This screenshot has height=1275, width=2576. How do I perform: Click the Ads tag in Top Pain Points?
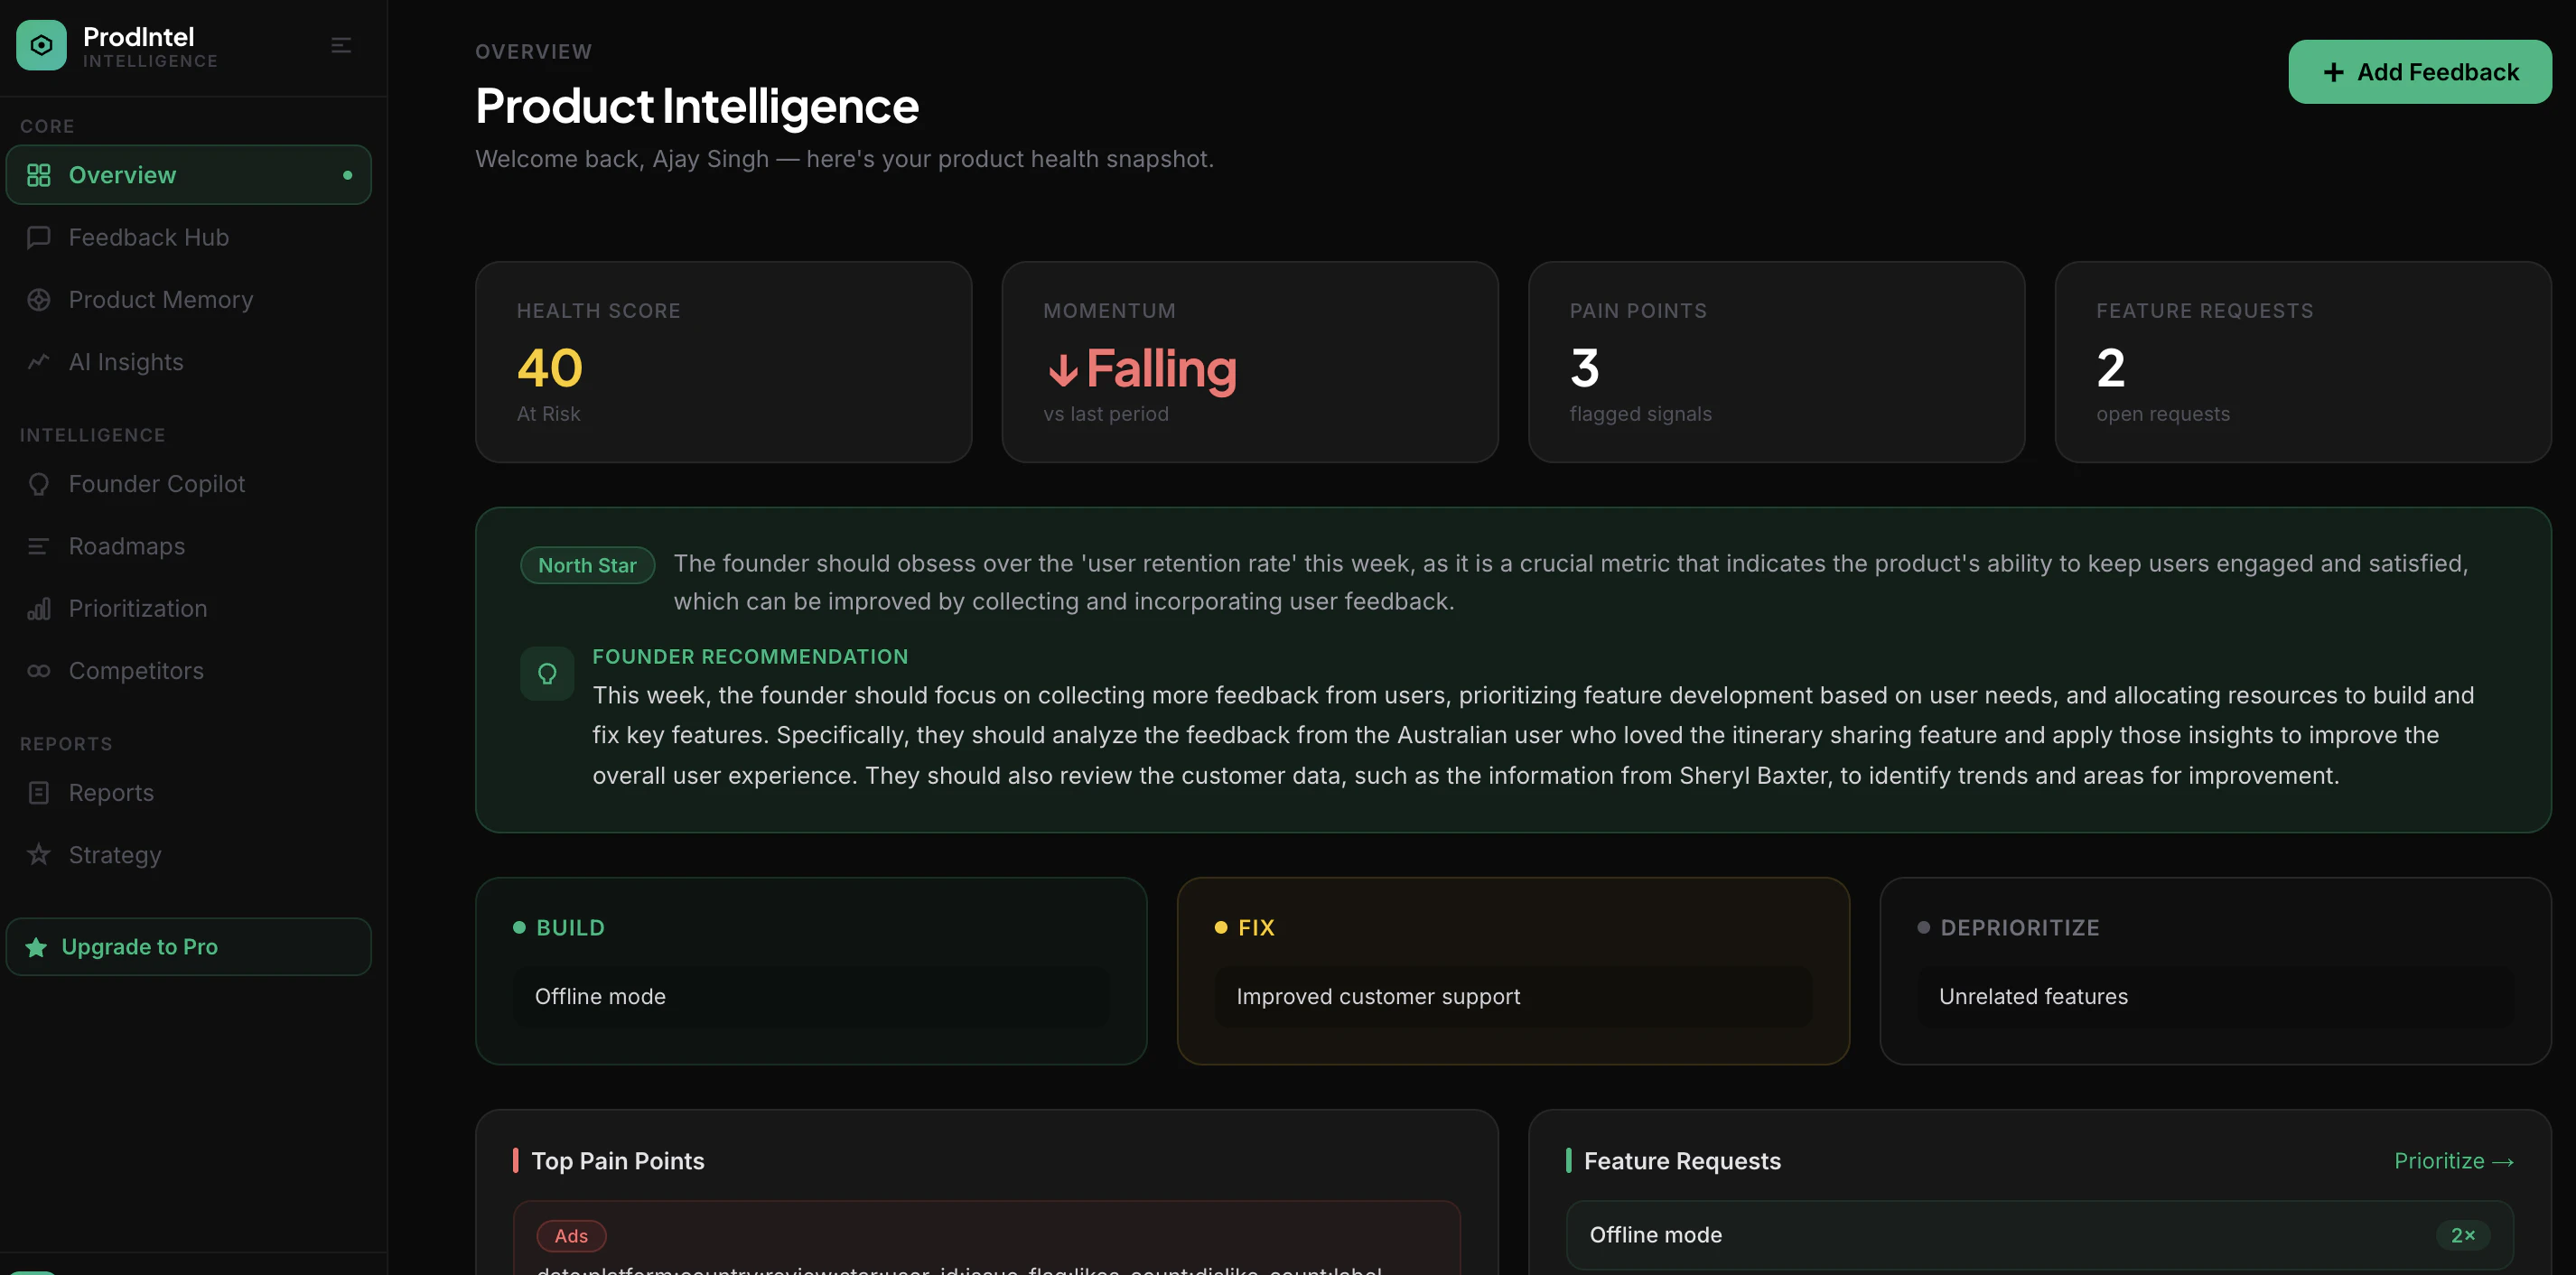571,1236
